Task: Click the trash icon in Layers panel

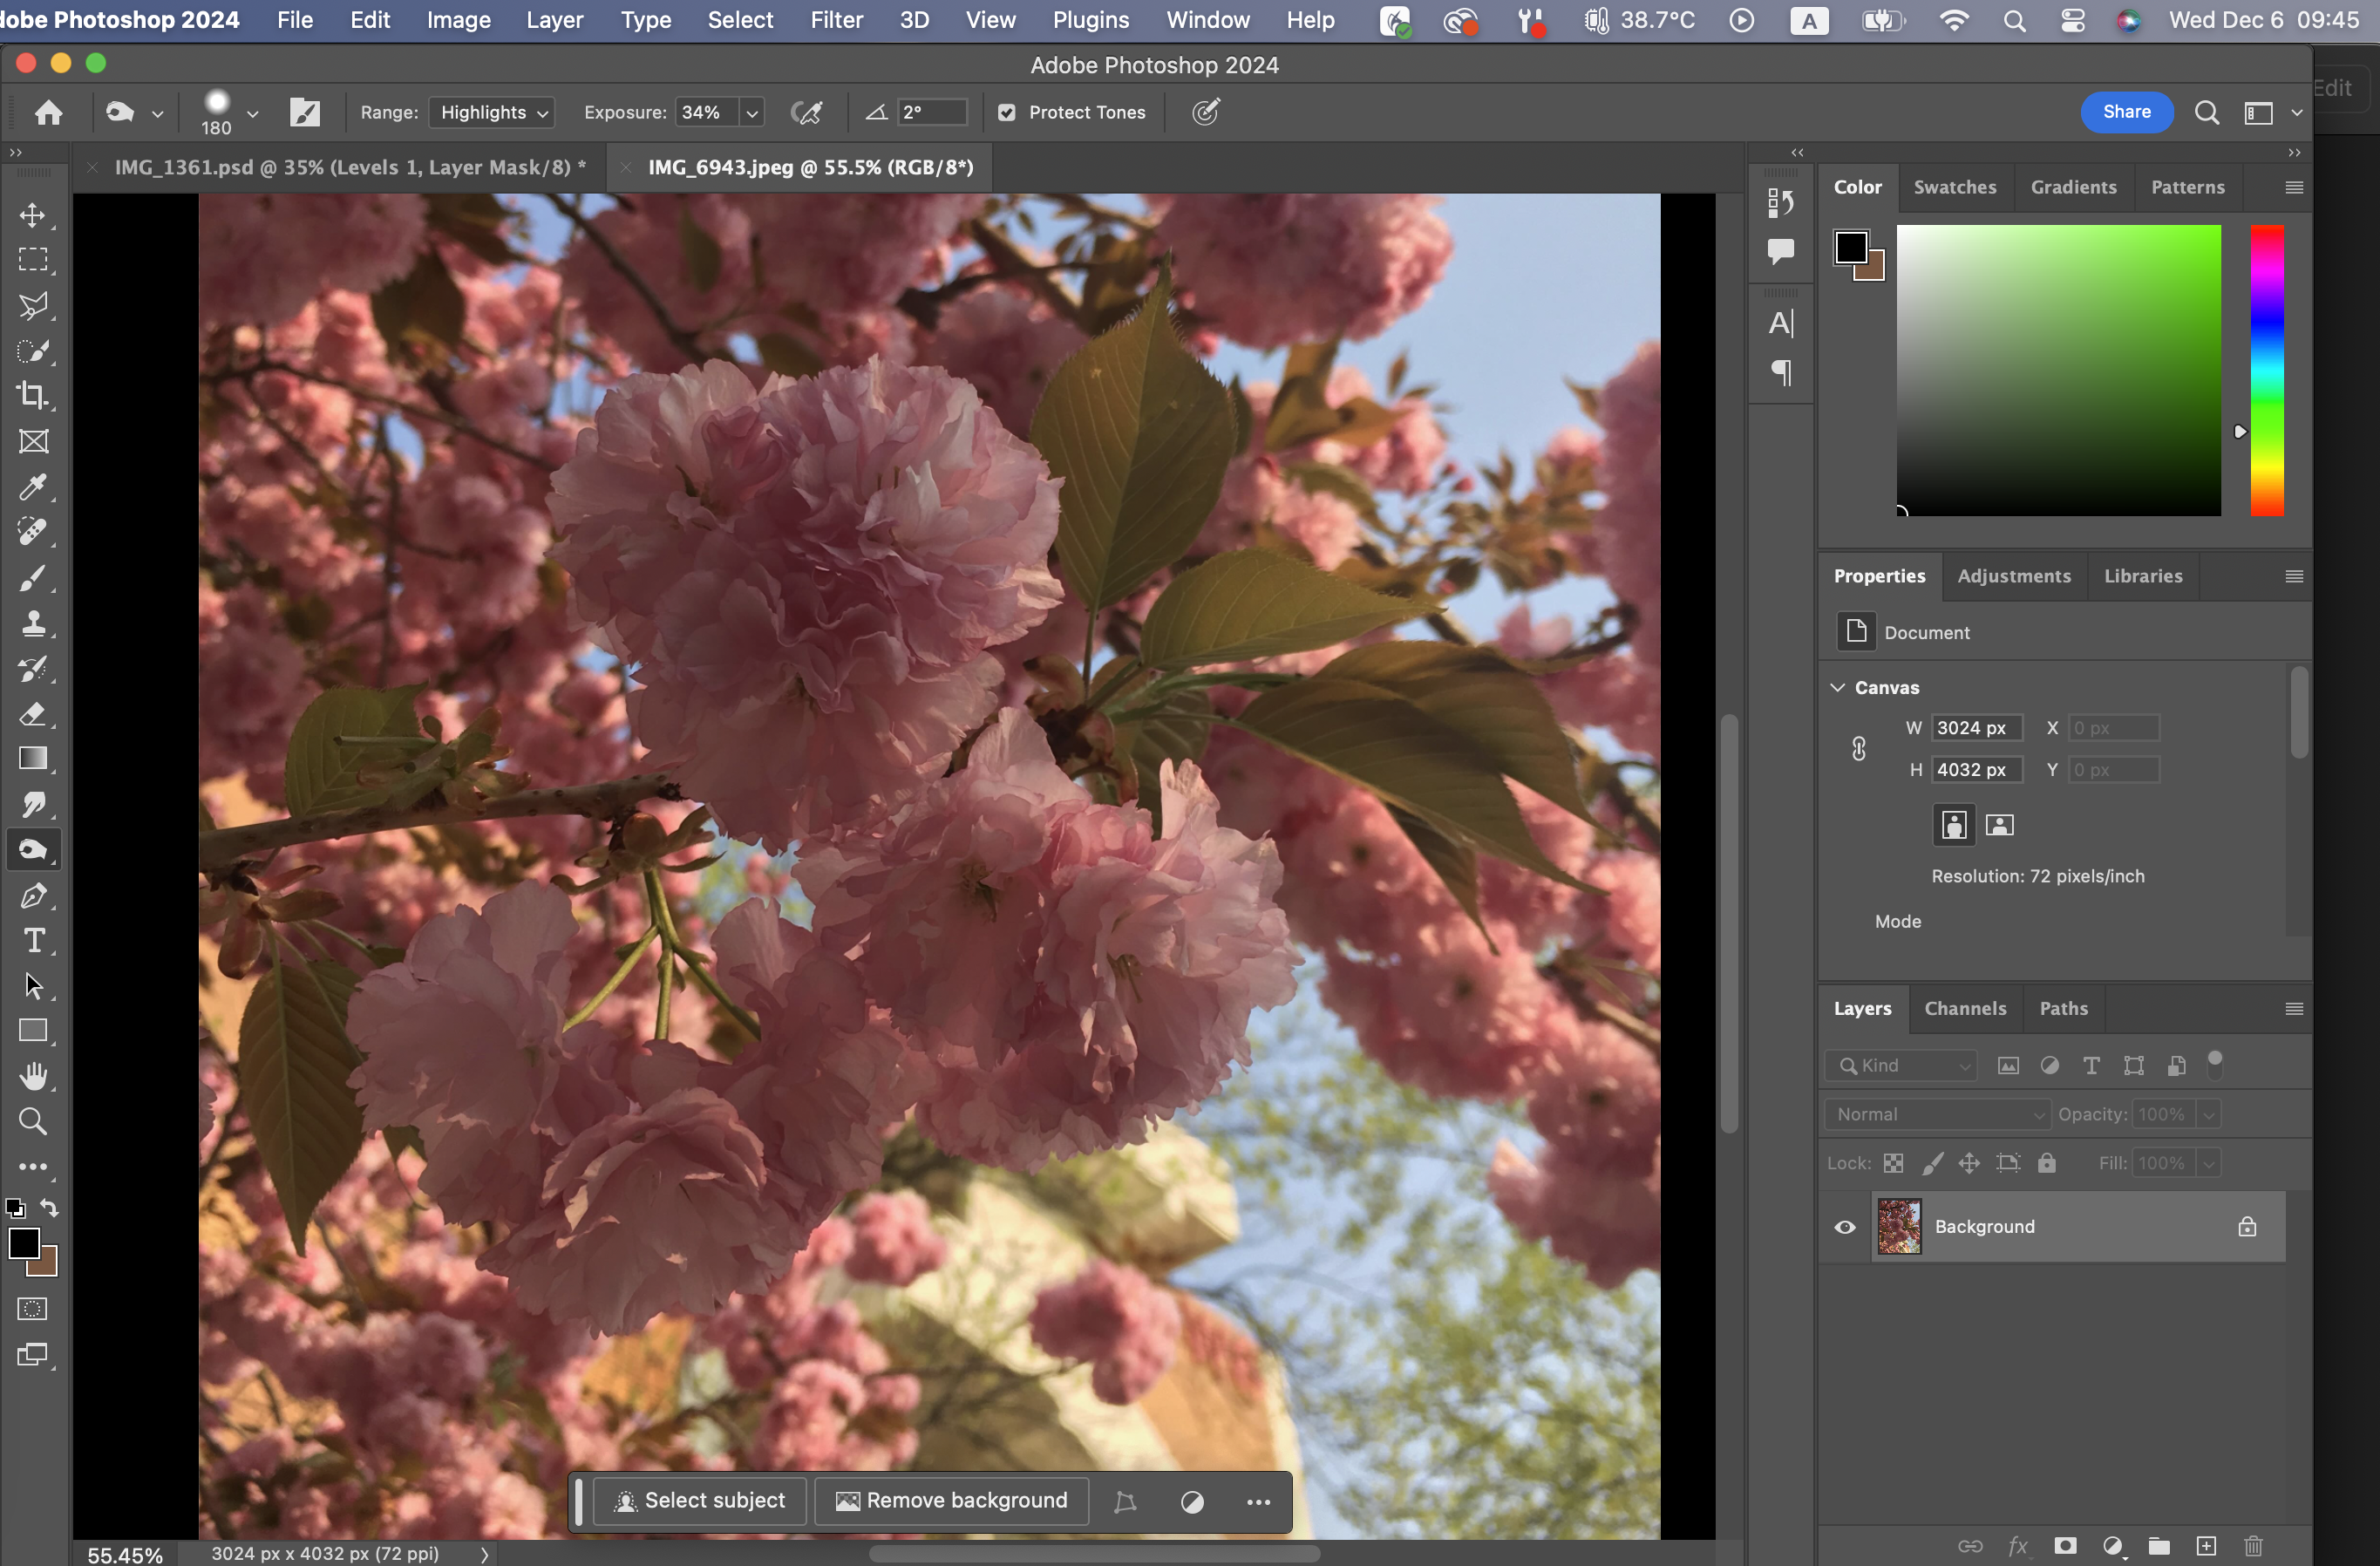Action: coord(2253,1545)
